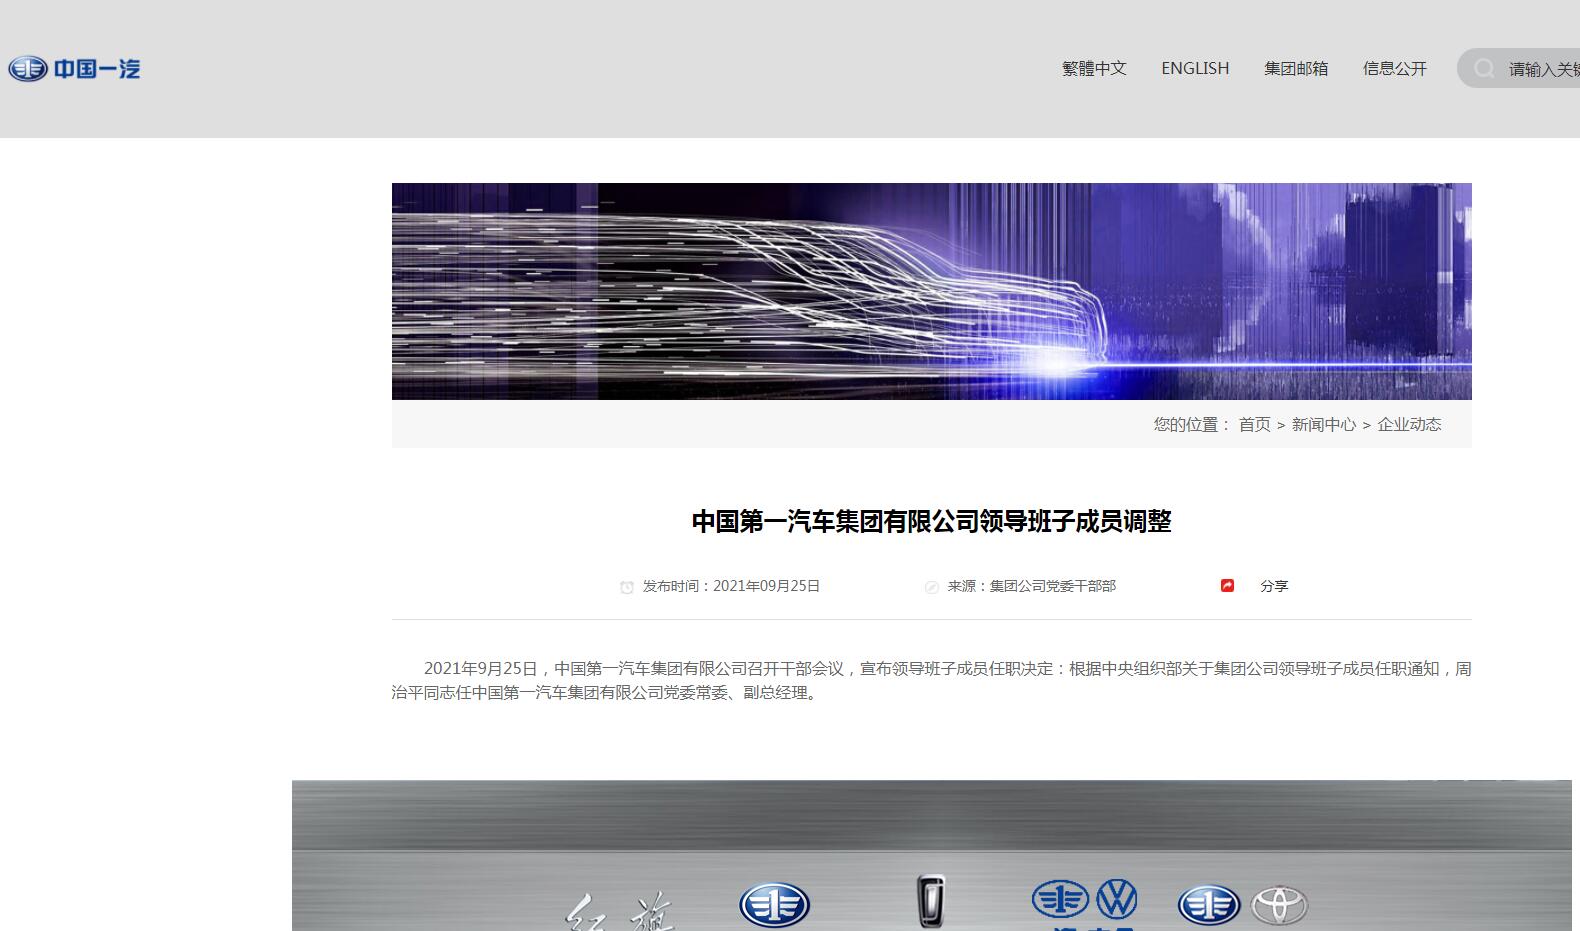
Task: Open 企业动态 breadcrumb link
Action: click(x=1410, y=424)
